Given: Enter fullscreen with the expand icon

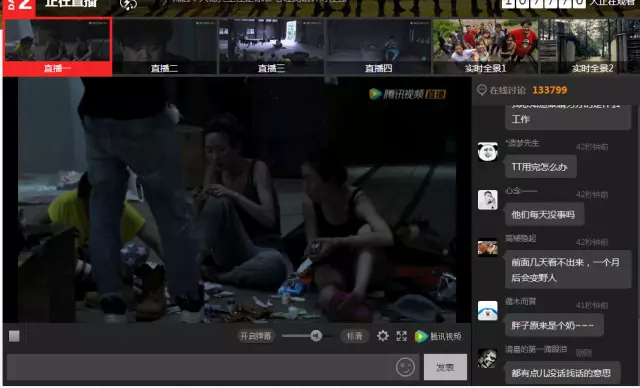Looking at the screenshot, I should tap(402, 336).
